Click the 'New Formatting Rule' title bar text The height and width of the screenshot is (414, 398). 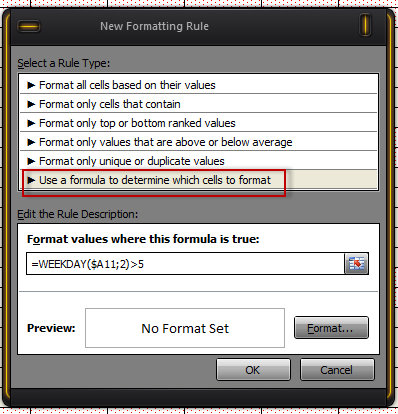point(154,26)
